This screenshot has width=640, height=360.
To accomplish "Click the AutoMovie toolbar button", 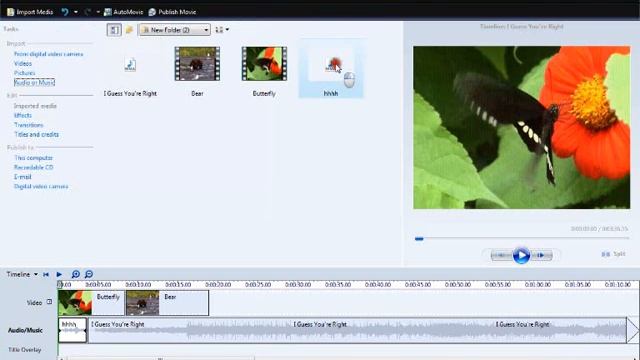I will pyautogui.click(x=123, y=12).
